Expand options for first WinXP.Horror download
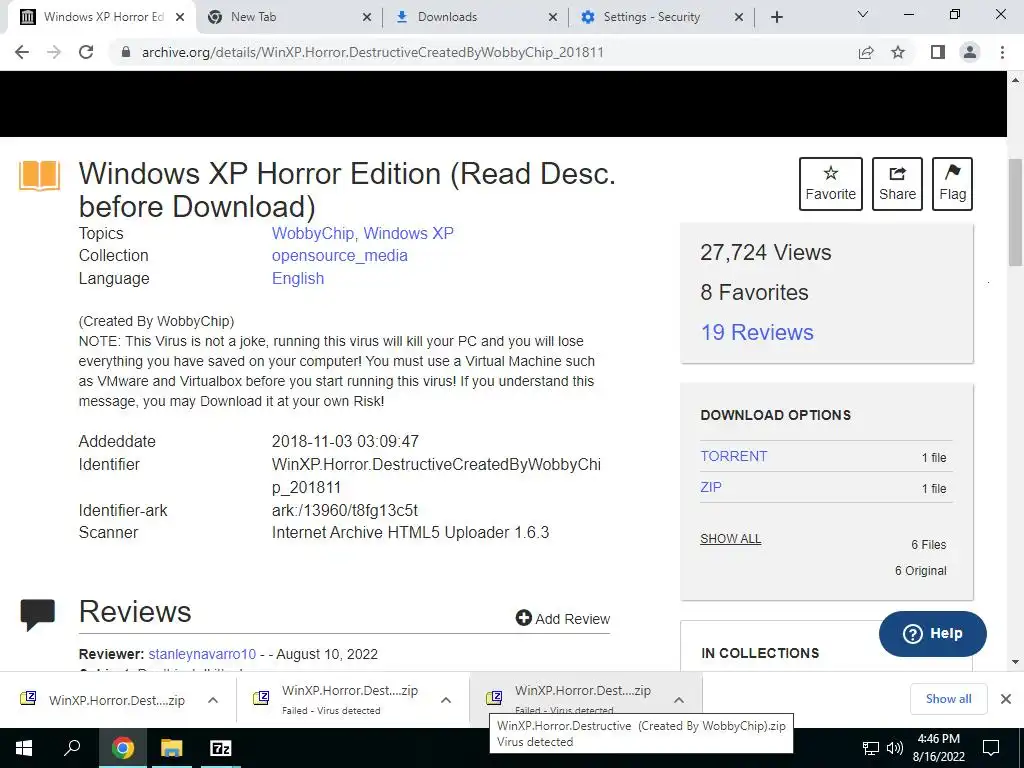Viewport: 1024px width, 768px height. 213,700
